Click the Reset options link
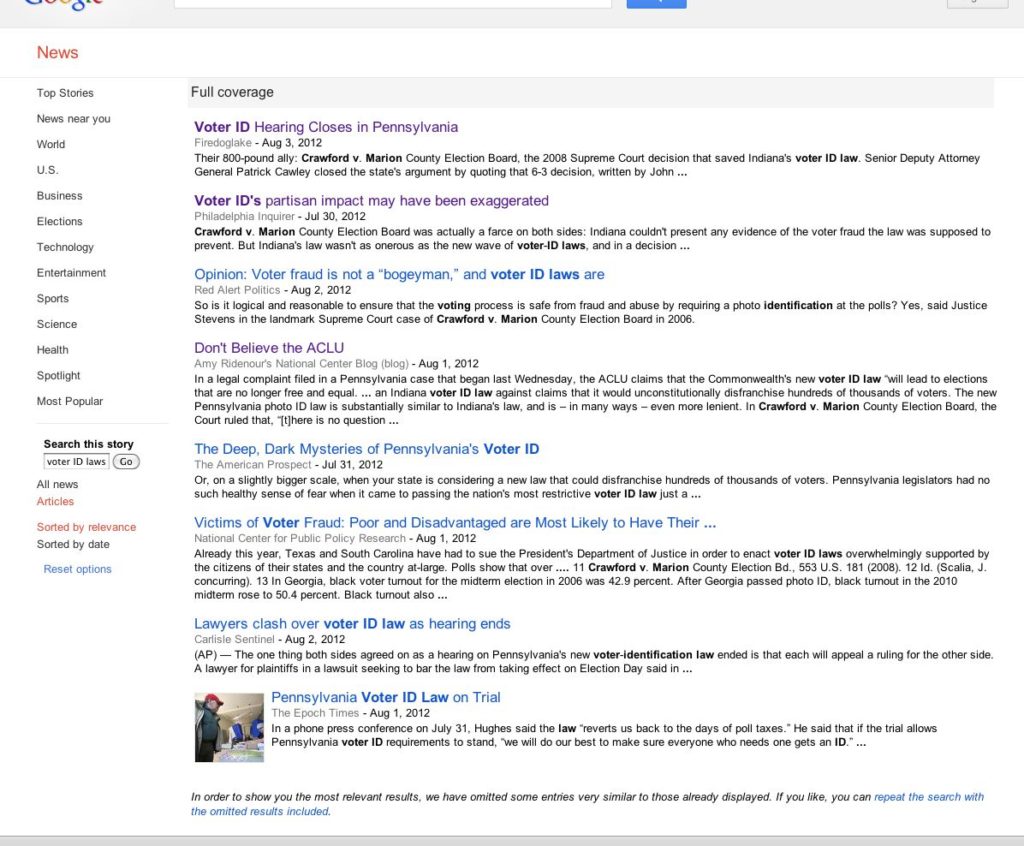1024x846 pixels. click(78, 569)
